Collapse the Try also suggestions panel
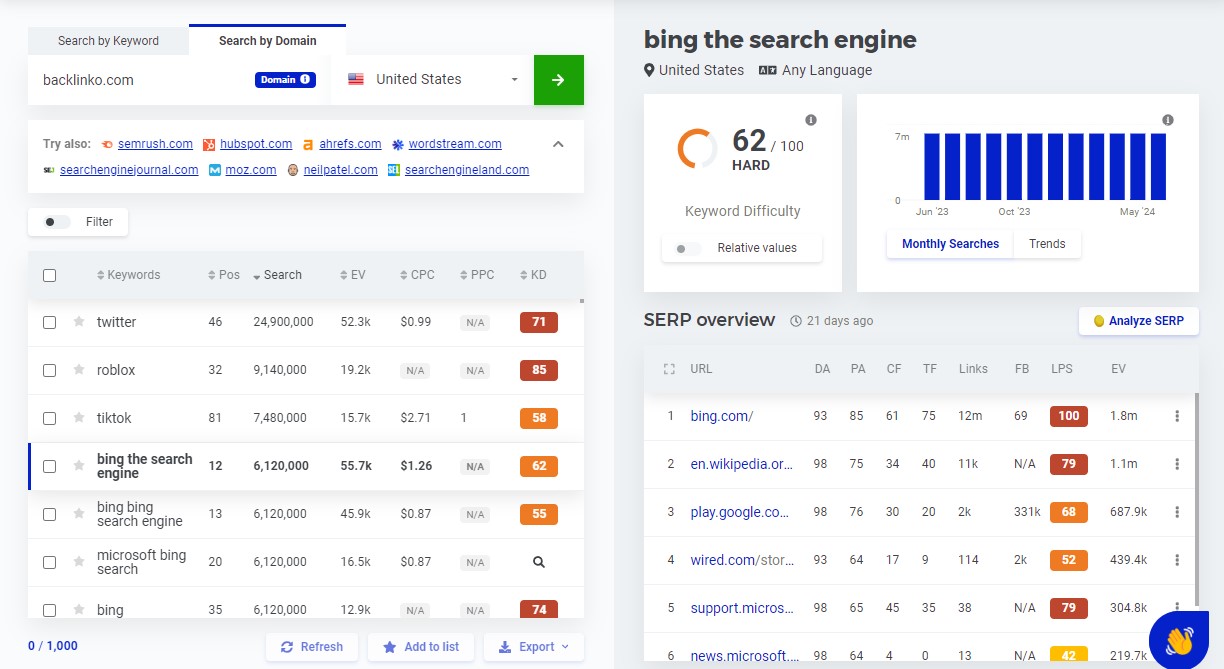This screenshot has width=1224, height=669. point(558,144)
